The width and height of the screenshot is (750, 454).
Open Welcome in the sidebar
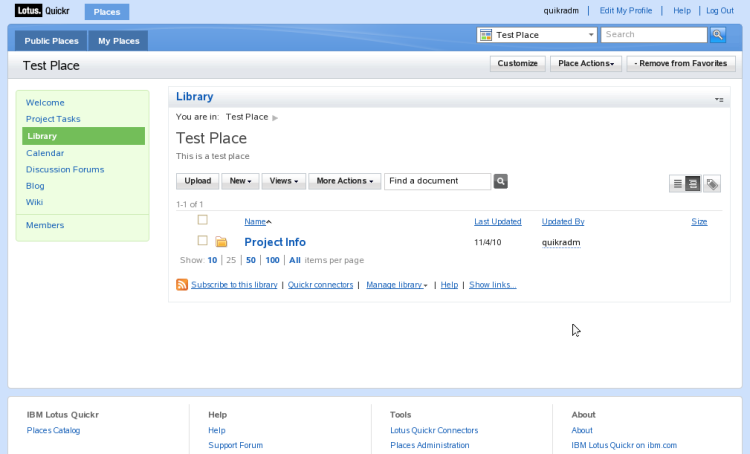(x=45, y=102)
